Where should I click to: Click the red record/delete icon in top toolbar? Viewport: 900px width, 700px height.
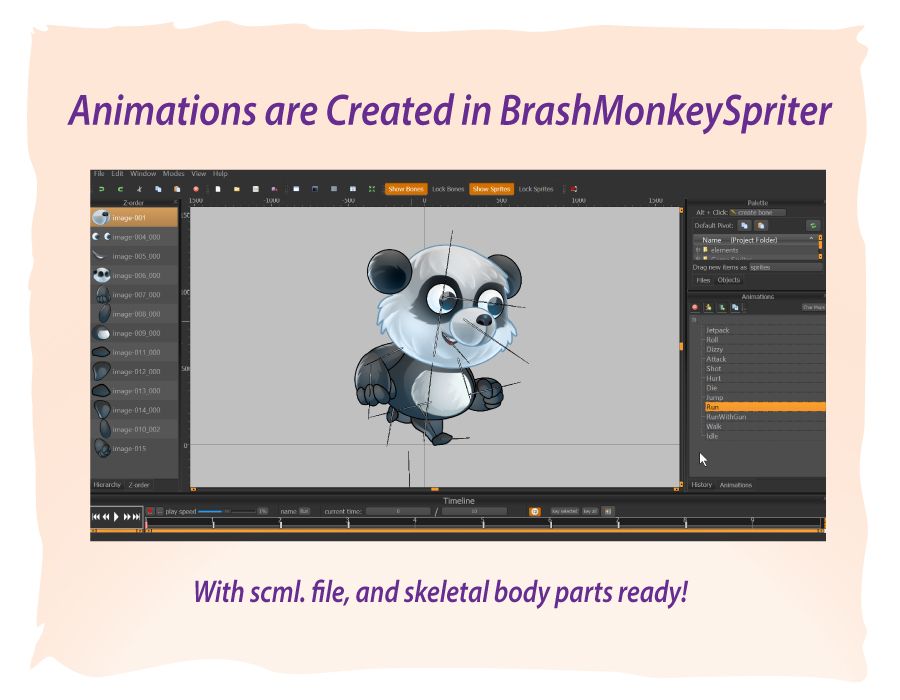click(196, 189)
